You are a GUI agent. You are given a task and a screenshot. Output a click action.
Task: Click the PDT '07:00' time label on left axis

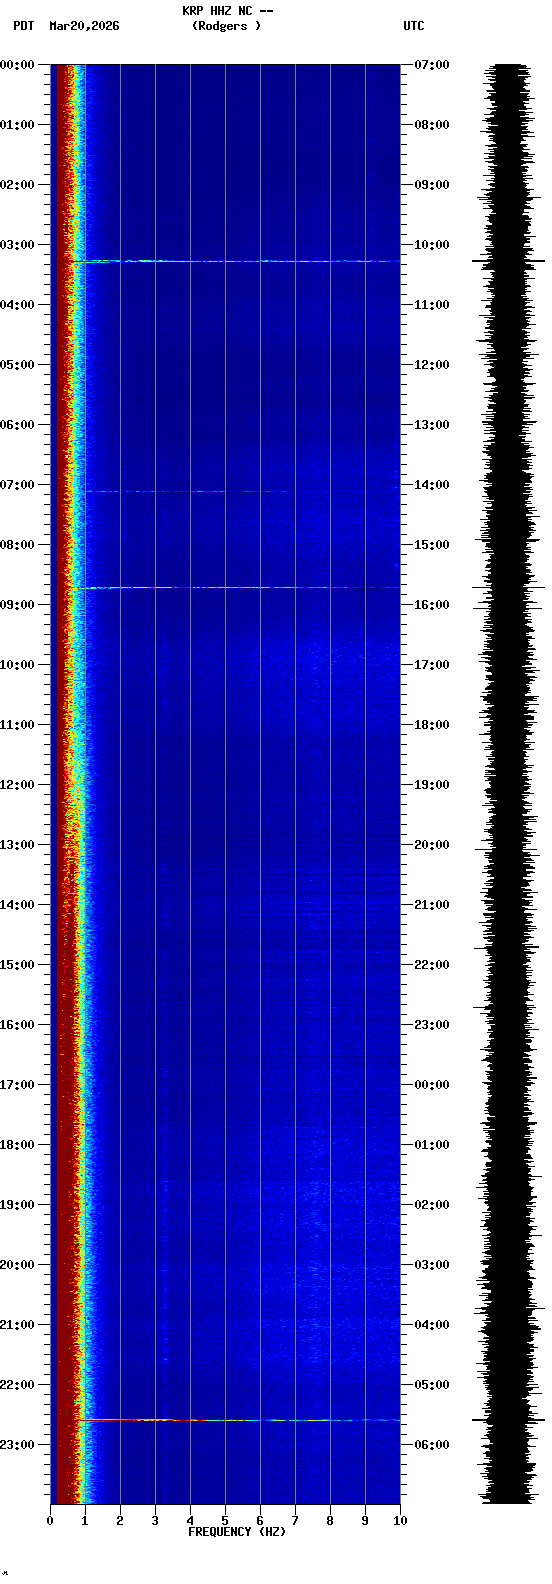click(x=17, y=485)
